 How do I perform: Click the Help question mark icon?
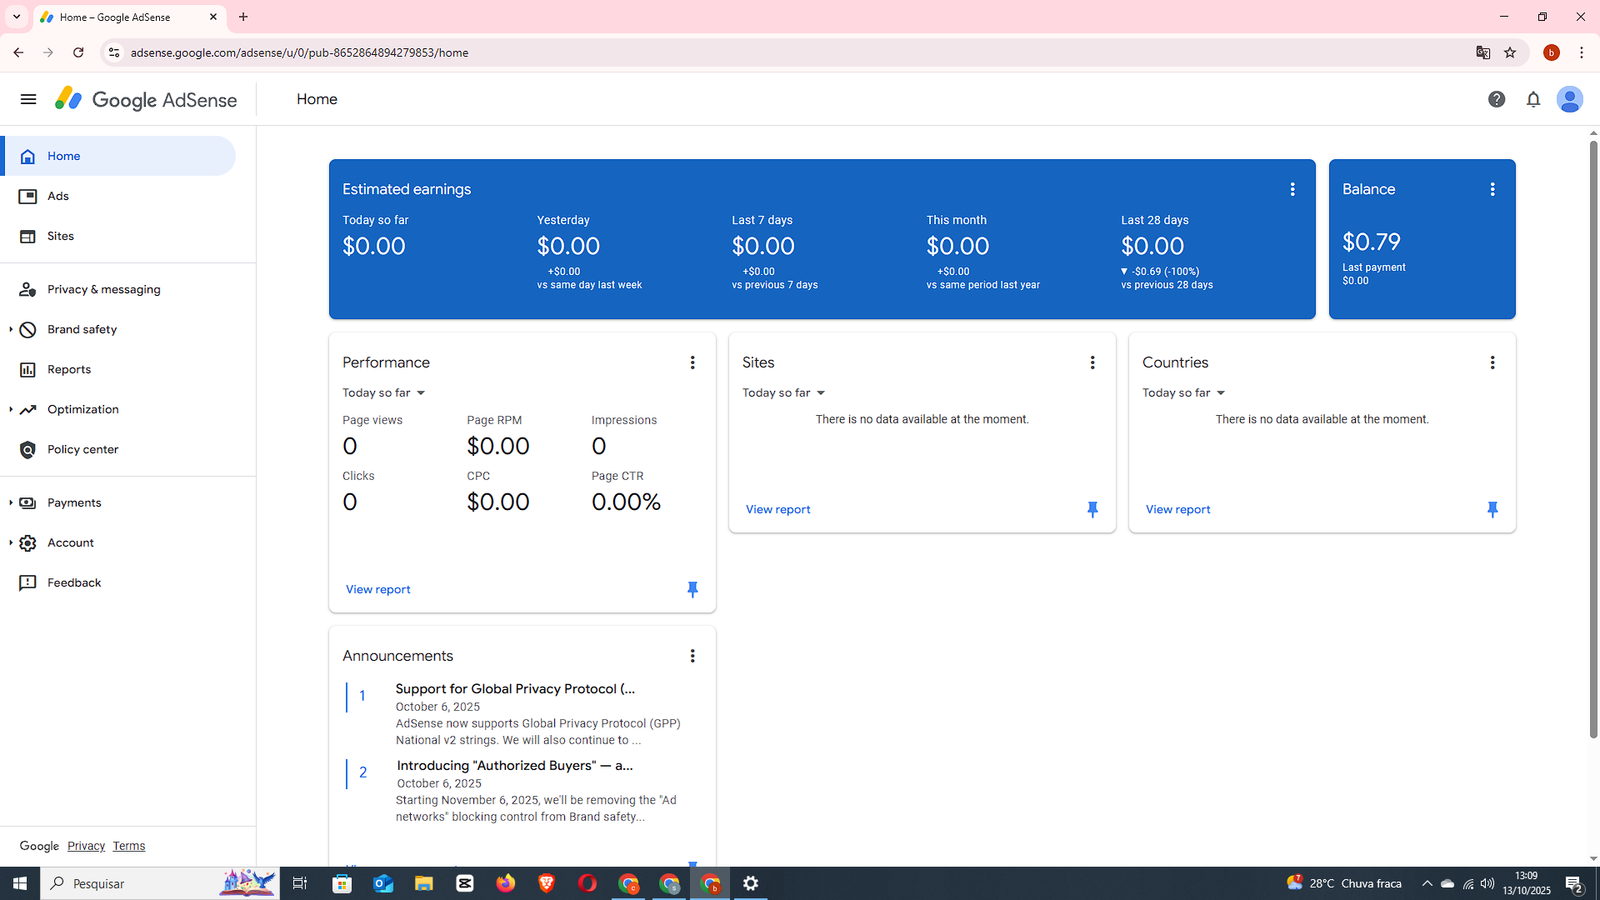(x=1496, y=99)
